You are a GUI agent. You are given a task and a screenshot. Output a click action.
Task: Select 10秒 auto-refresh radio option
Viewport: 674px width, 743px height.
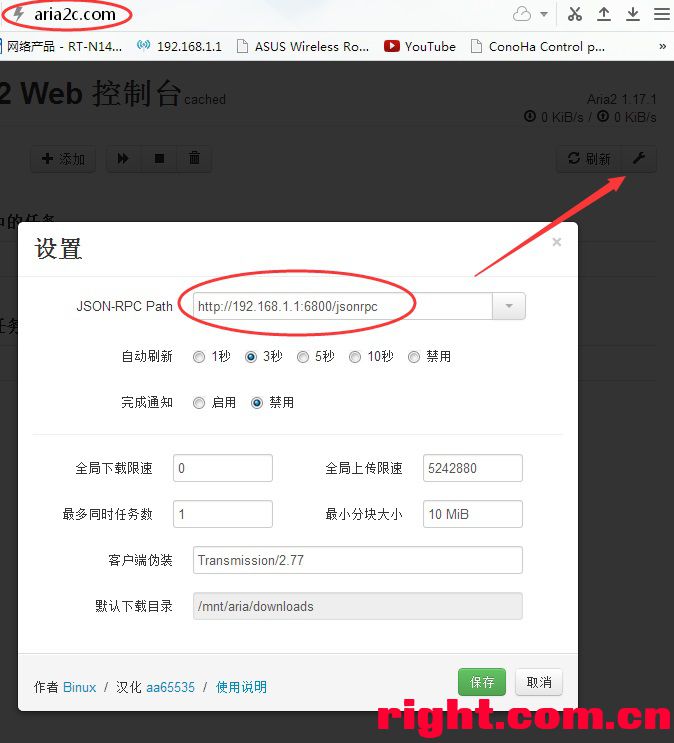pos(355,357)
